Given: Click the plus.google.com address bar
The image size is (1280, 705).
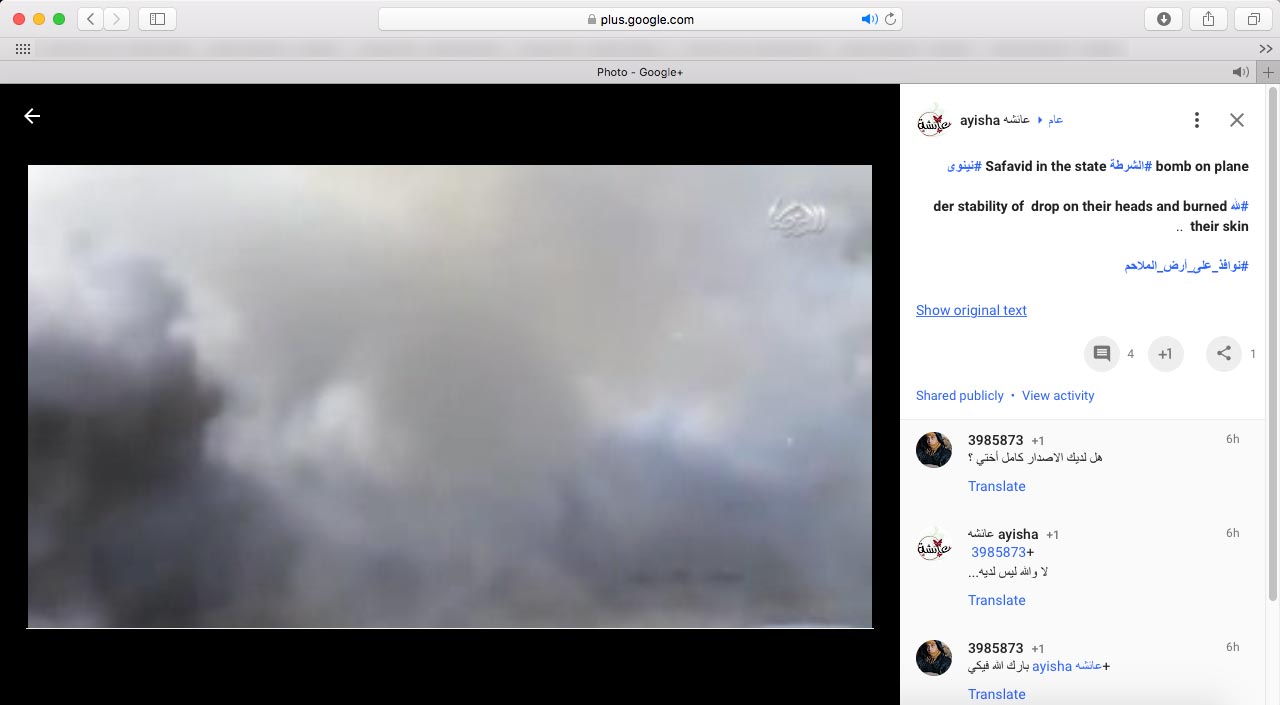Looking at the screenshot, I should [x=640, y=19].
